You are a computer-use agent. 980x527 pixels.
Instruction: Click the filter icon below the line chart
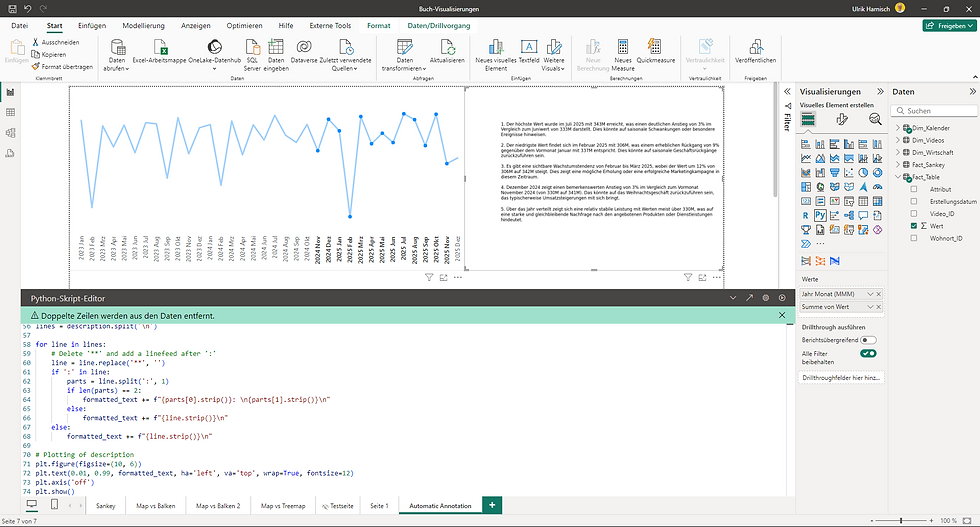(x=429, y=277)
